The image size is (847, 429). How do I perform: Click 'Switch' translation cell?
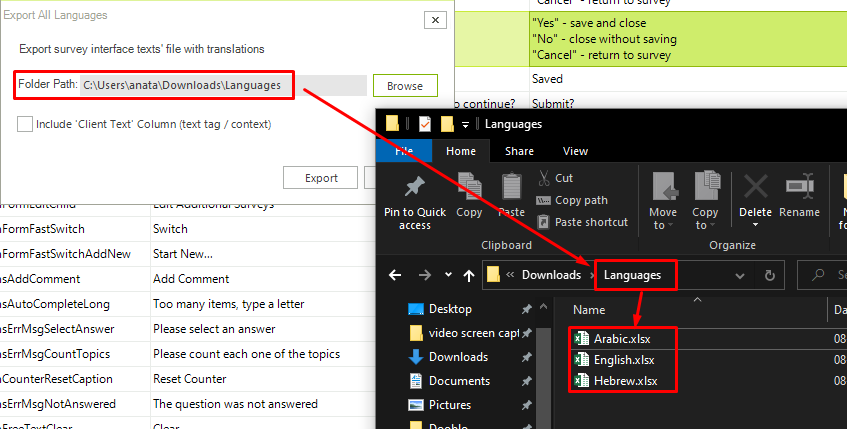[x=170, y=229]
